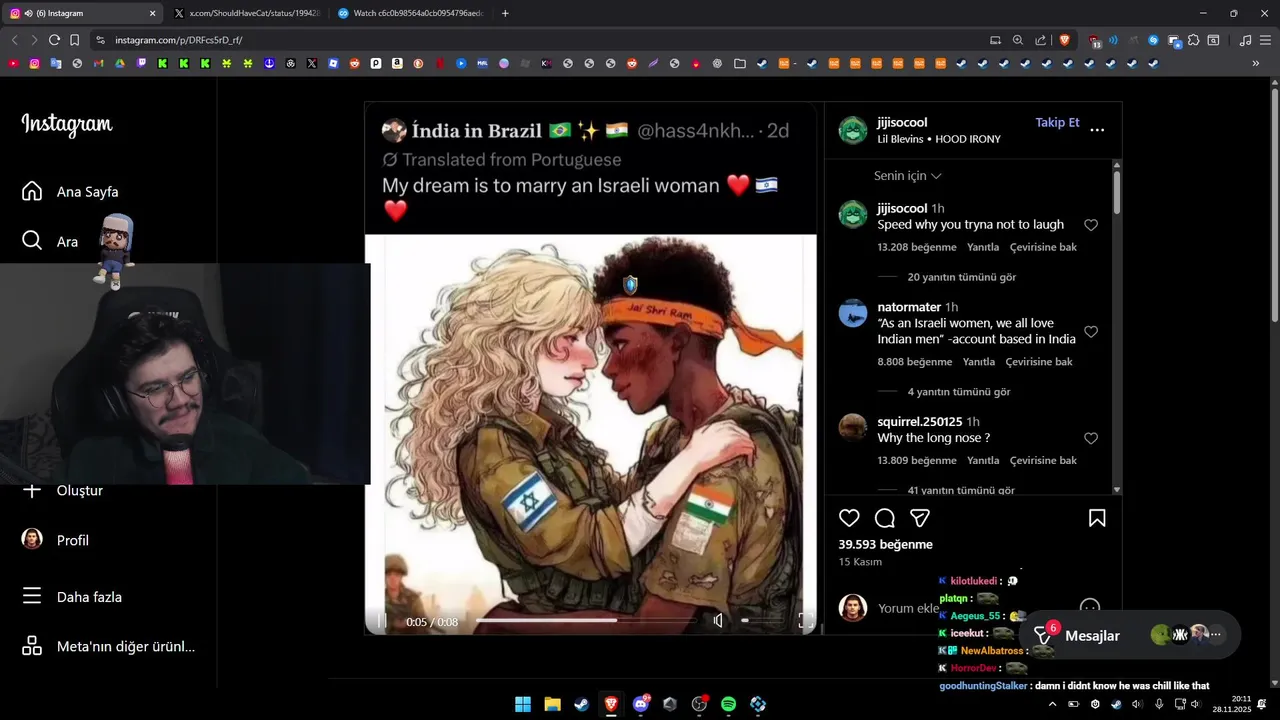
Task: Share the post with paper-plane icon
Action: click(x=920, y=518)
